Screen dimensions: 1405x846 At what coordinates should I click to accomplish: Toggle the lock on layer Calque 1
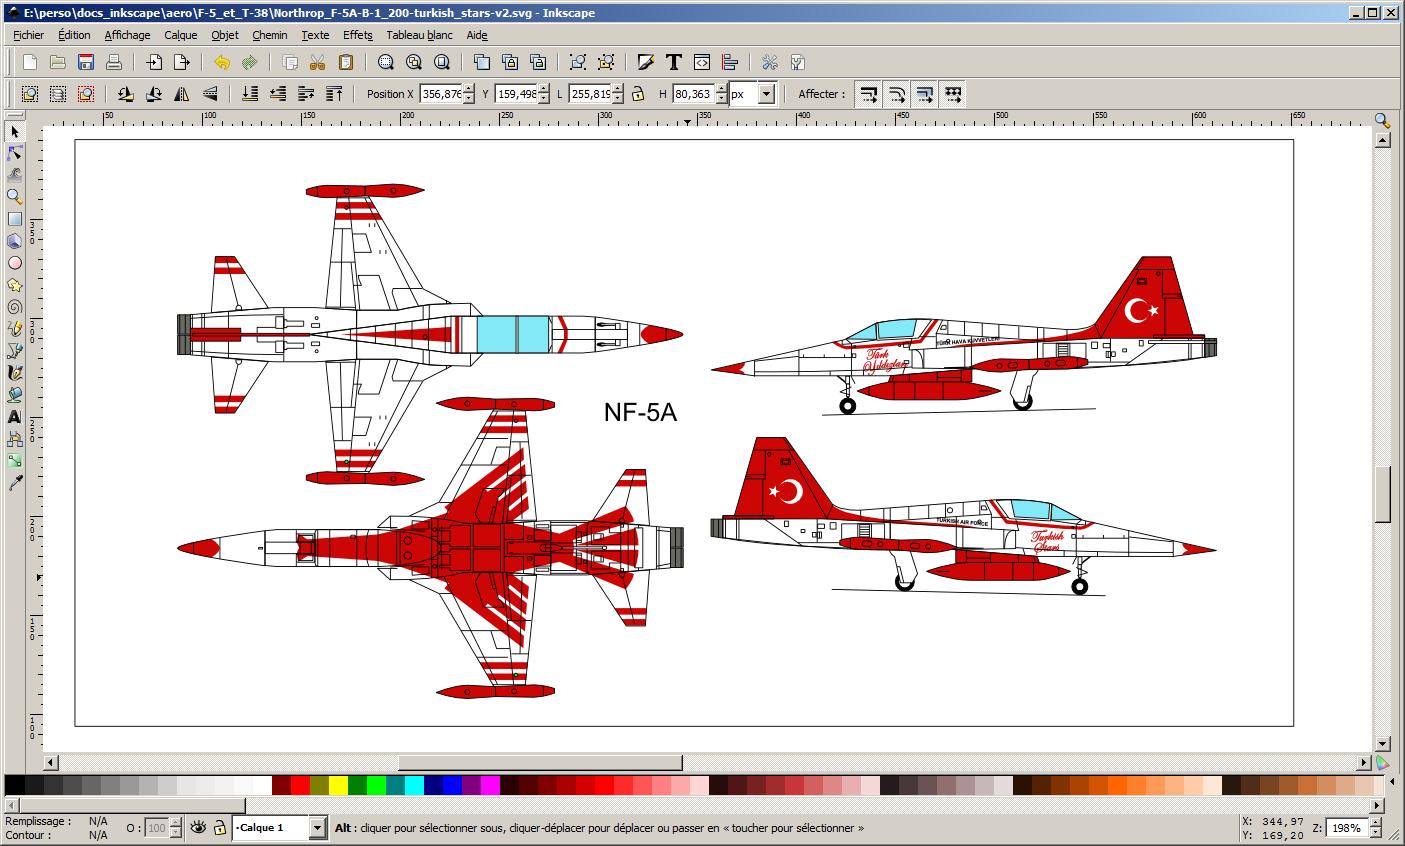pos(219,827)
